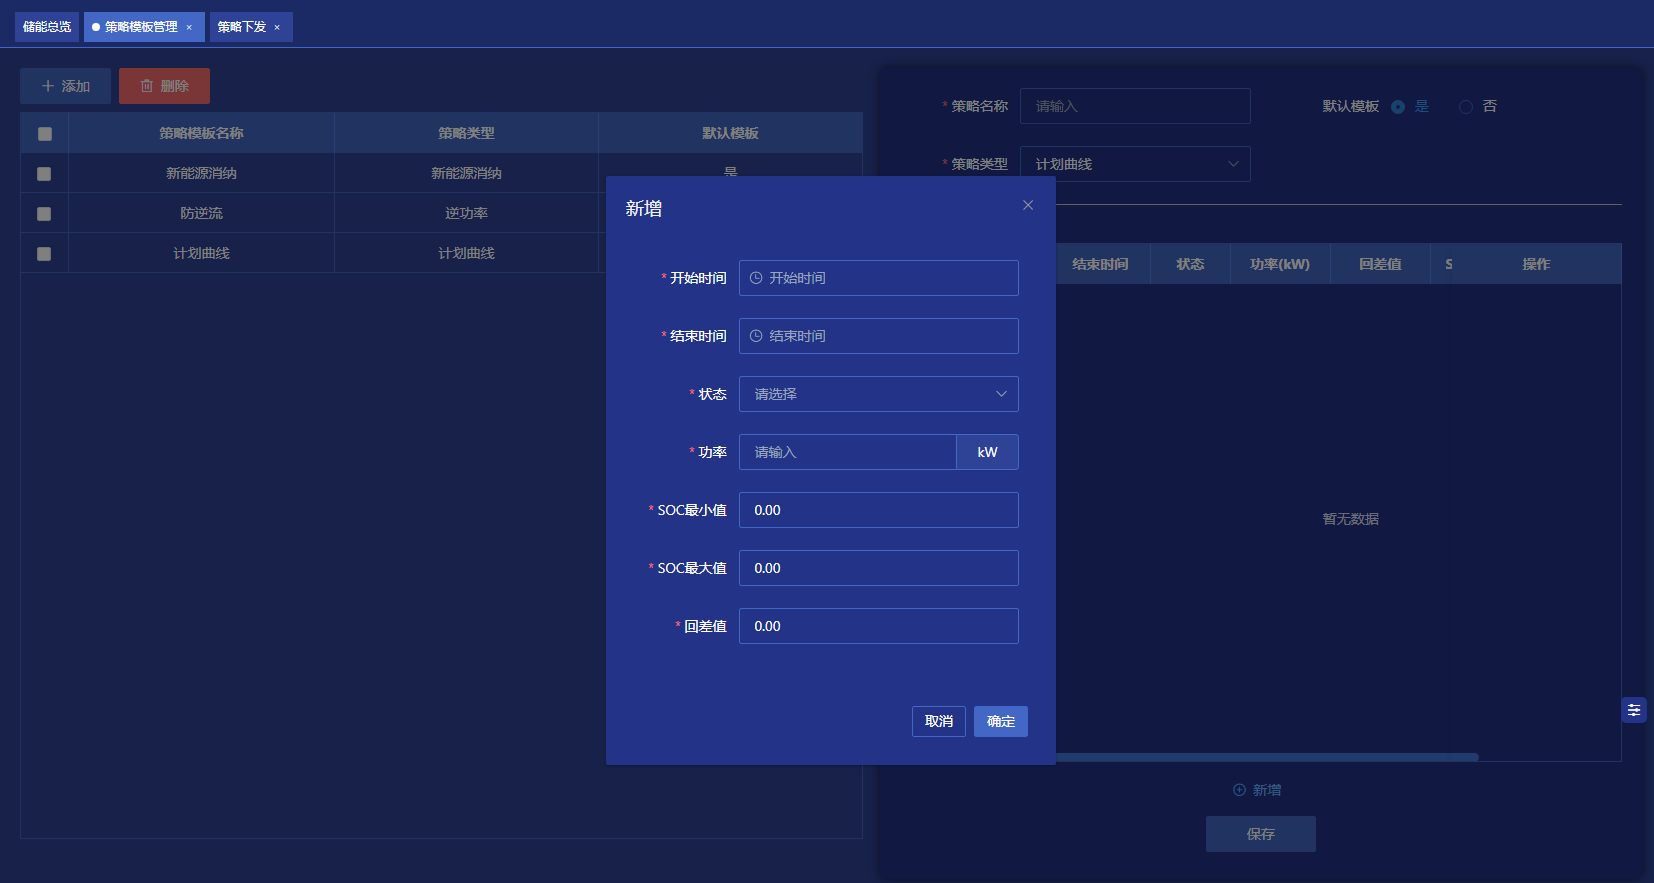Click the SOC最小值 input field
The image size is (1654, 883).
[878, 510]
